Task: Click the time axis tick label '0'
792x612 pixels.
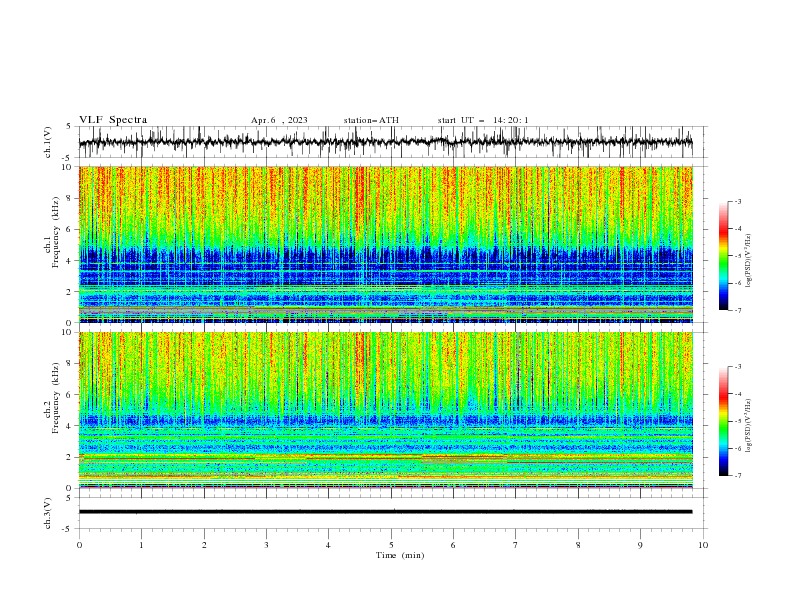Action: 79,545
